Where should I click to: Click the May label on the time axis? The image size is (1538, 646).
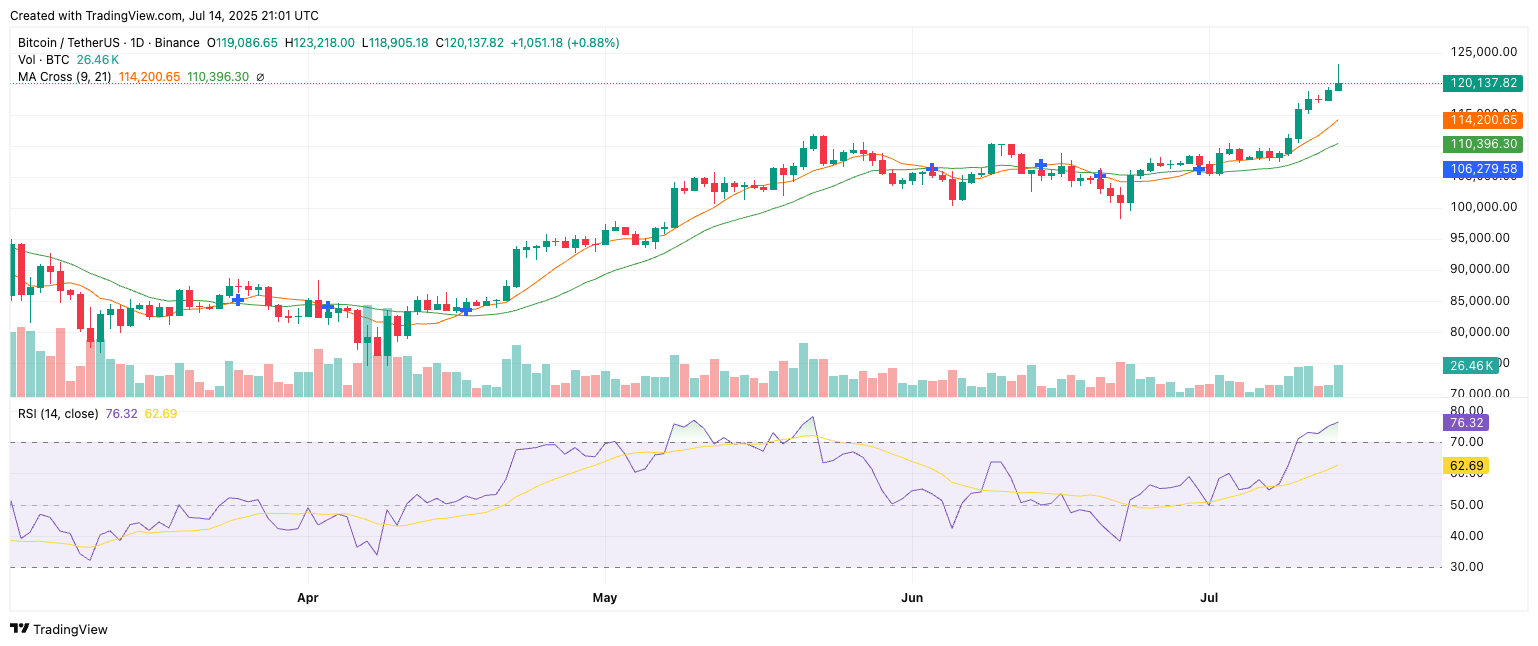604,599
